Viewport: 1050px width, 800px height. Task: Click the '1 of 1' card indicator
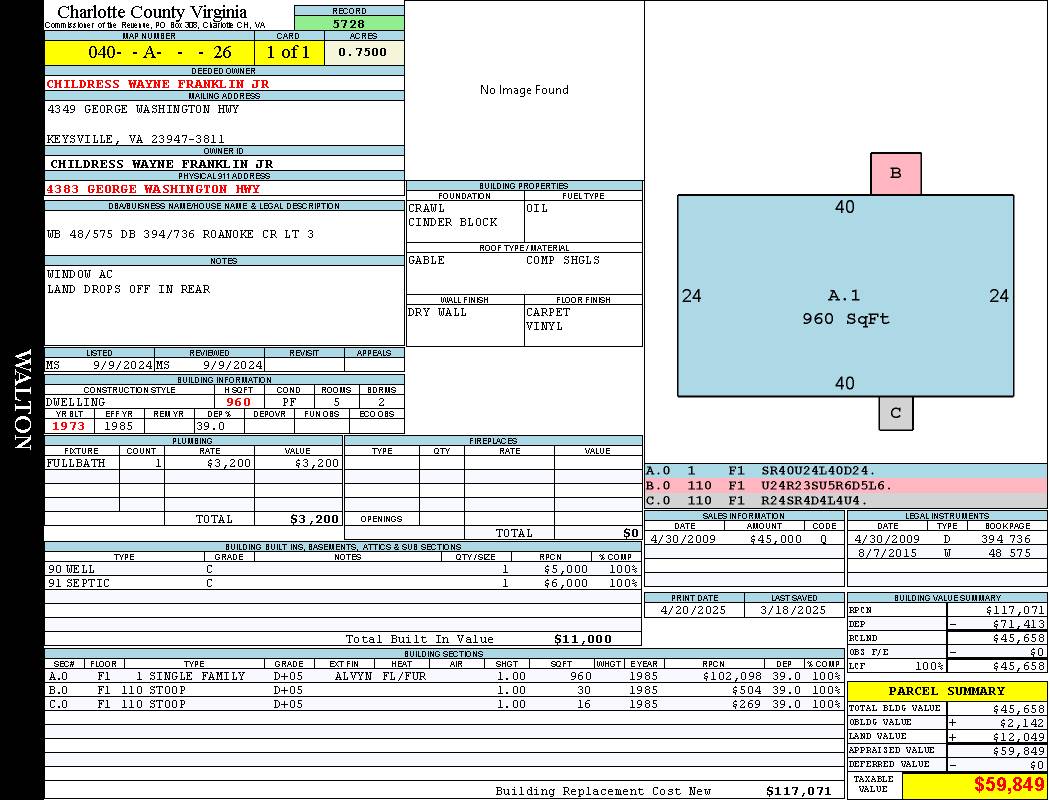(x=288, y=52)
